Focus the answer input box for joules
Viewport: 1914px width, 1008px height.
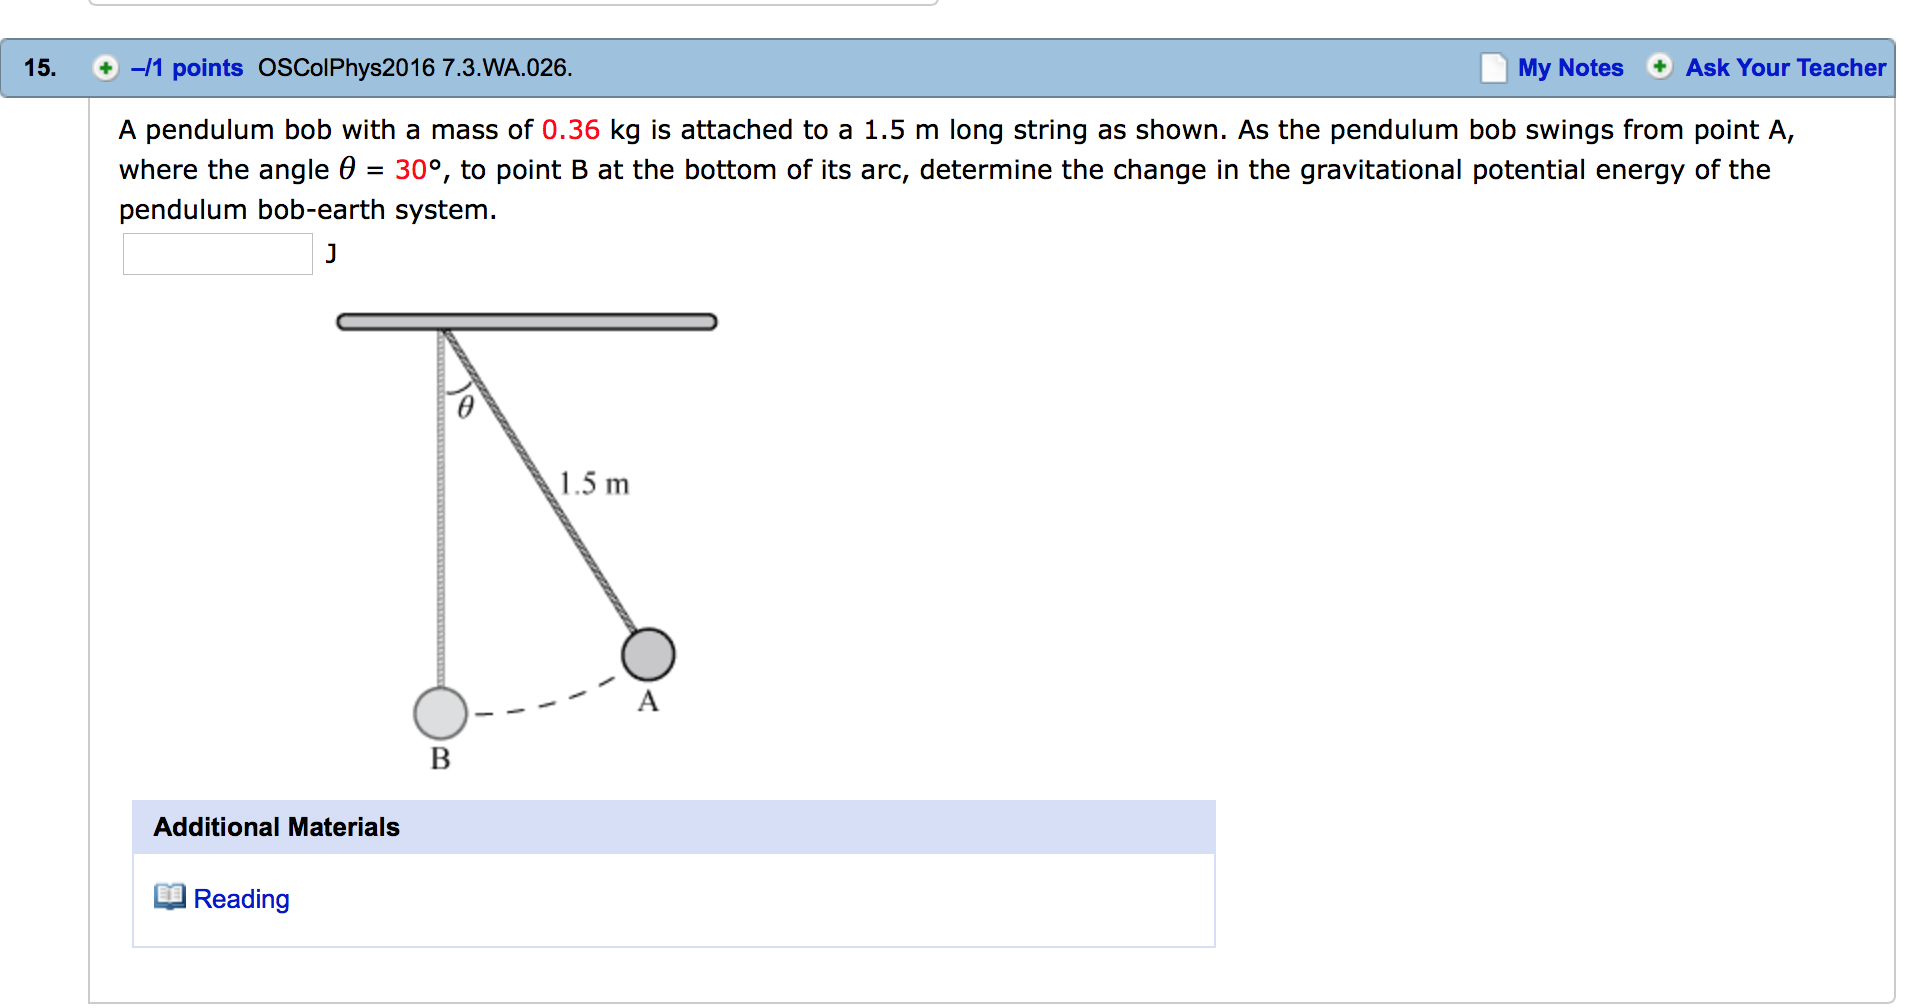click(x=218, y=254)
